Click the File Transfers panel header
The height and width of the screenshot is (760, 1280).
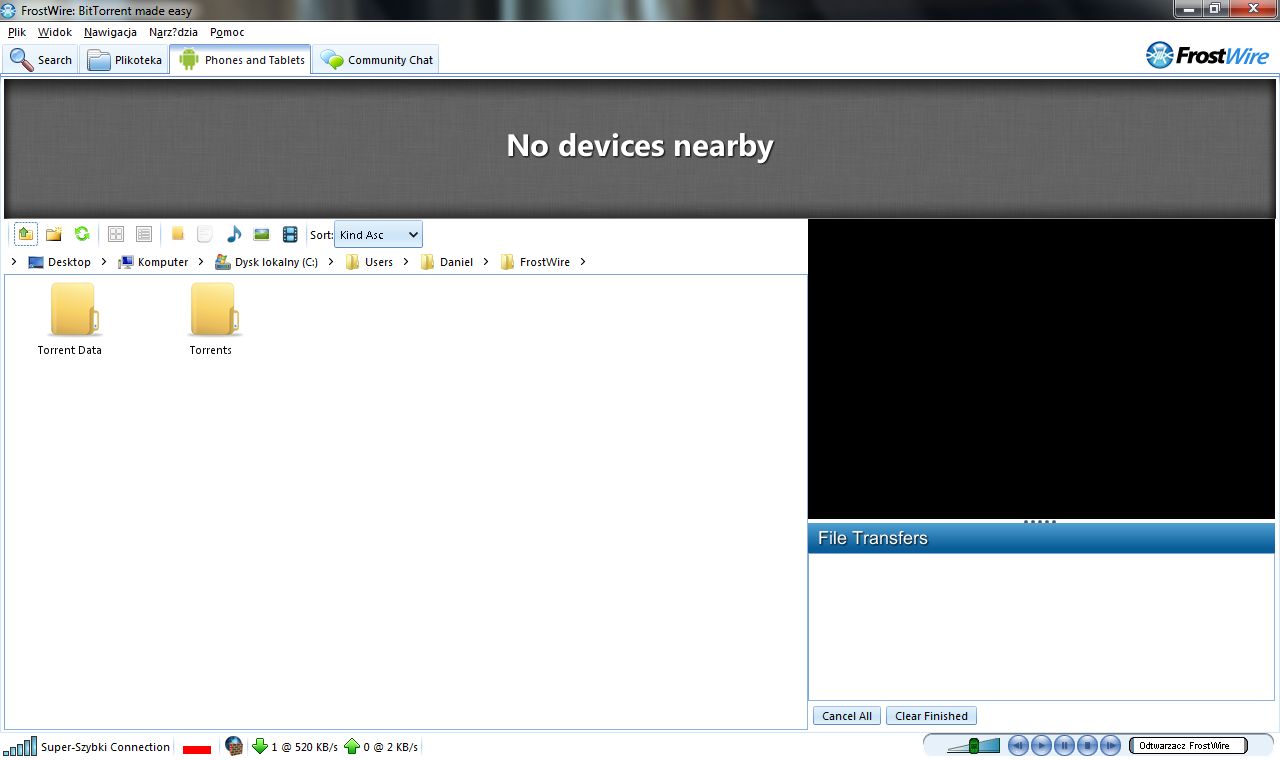pos(1041,538)
